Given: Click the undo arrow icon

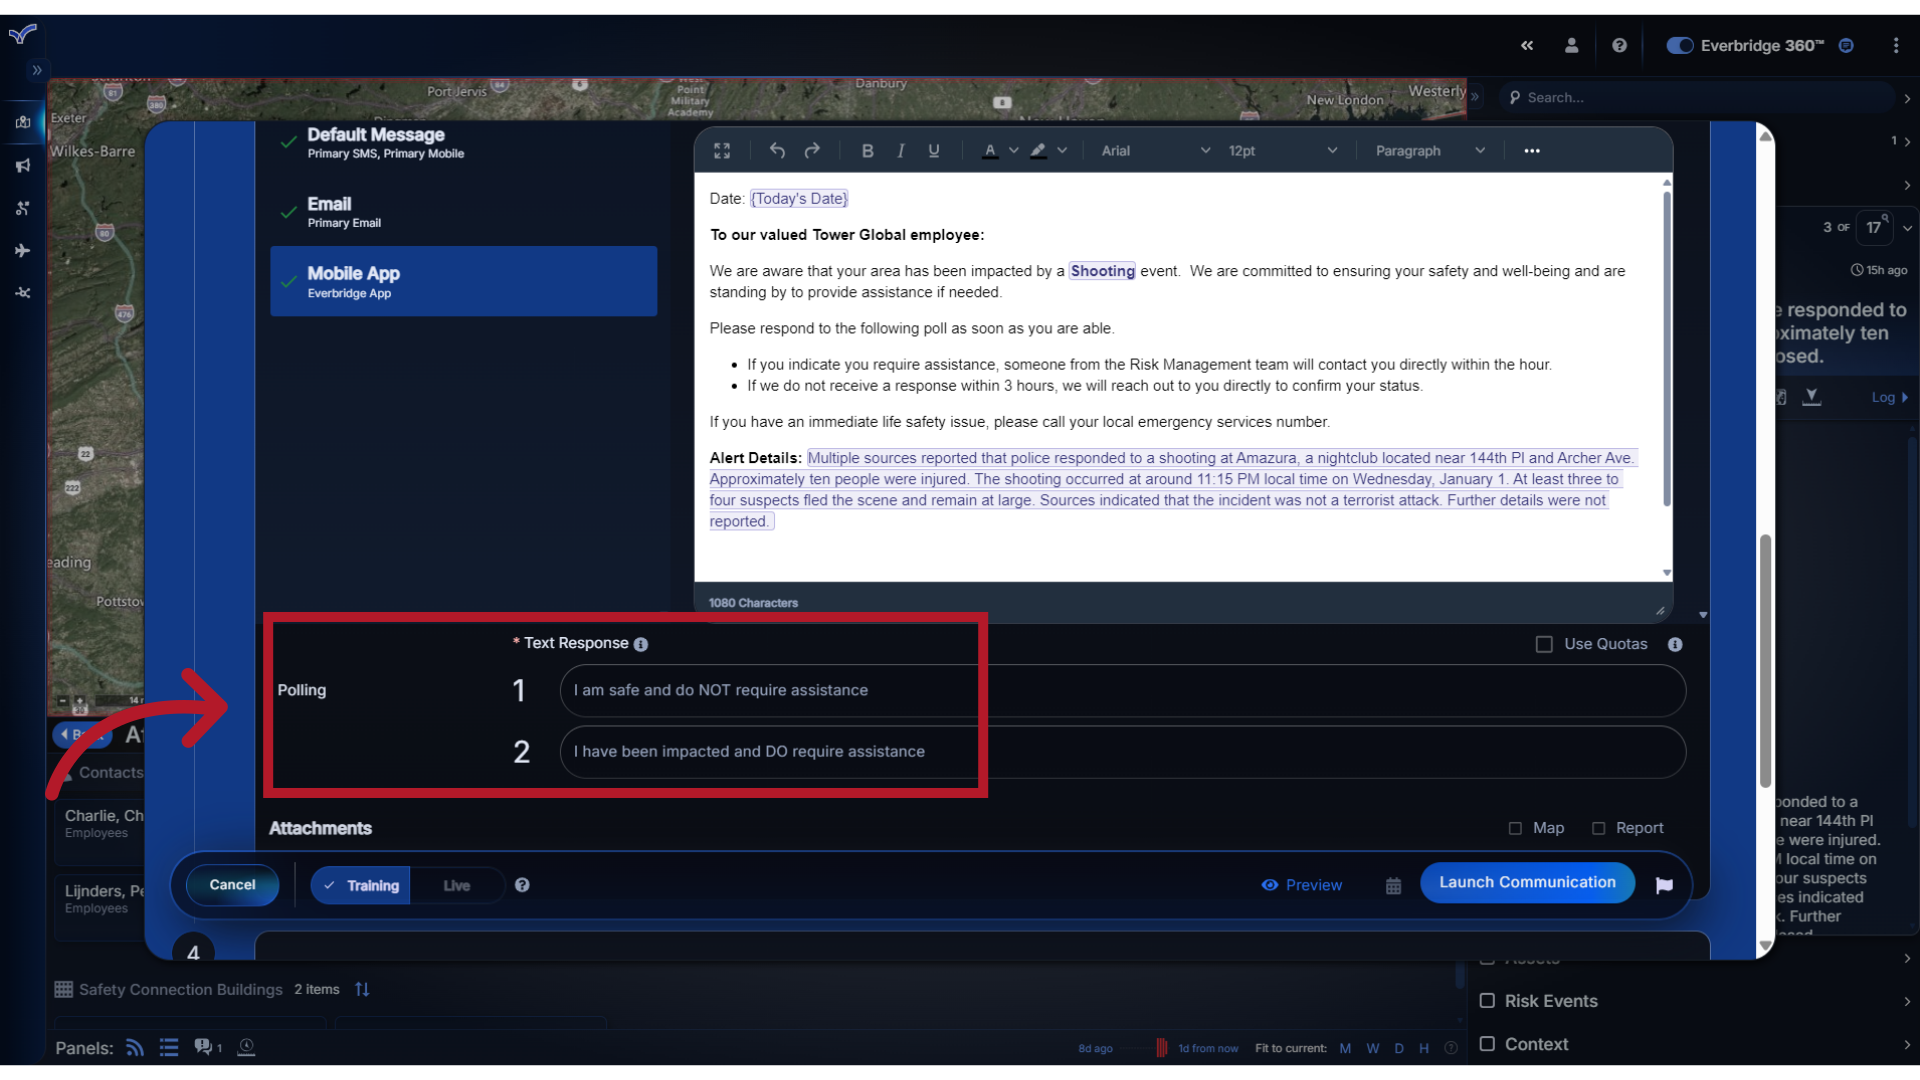Looking at the screenshot, I should point(778,149).
